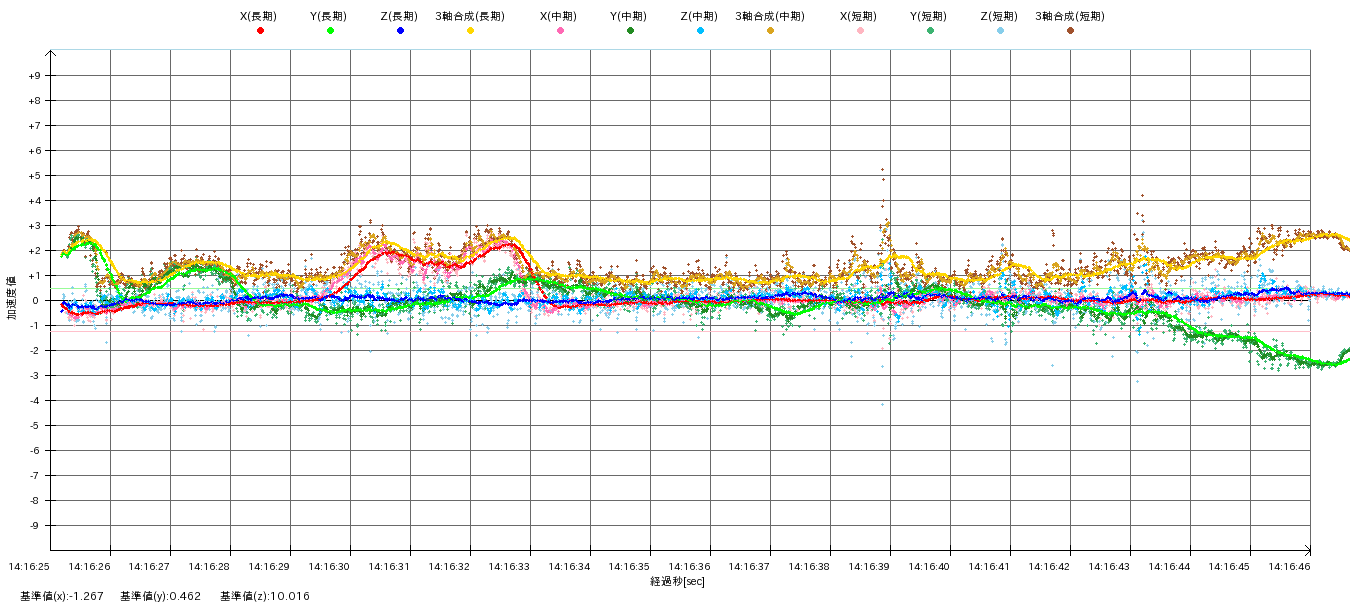Click the 14:16:39 time axis label
Screen dimensions: 1350x610
pyautogui.click(x=869, y=566)
